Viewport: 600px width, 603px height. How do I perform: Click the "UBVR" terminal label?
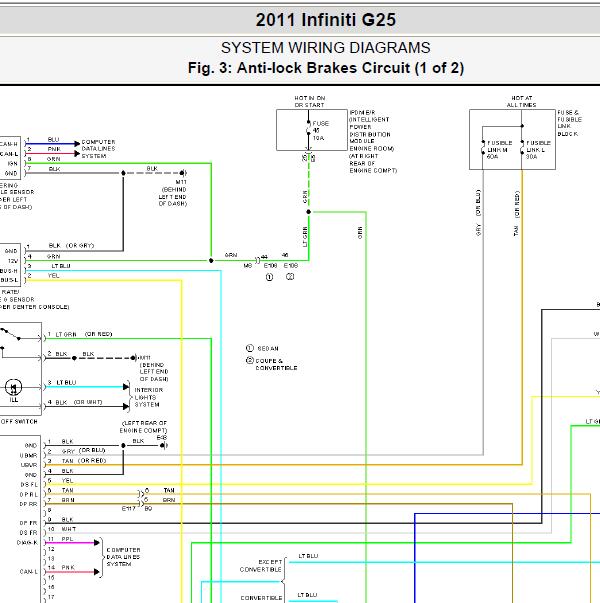tap(29, 465)
